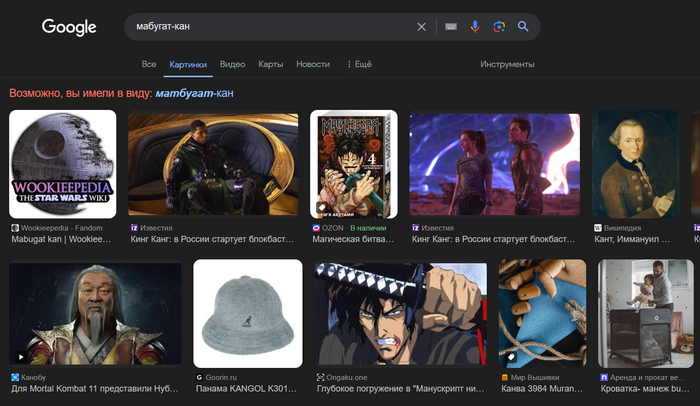Click inside the search input field

270,27
